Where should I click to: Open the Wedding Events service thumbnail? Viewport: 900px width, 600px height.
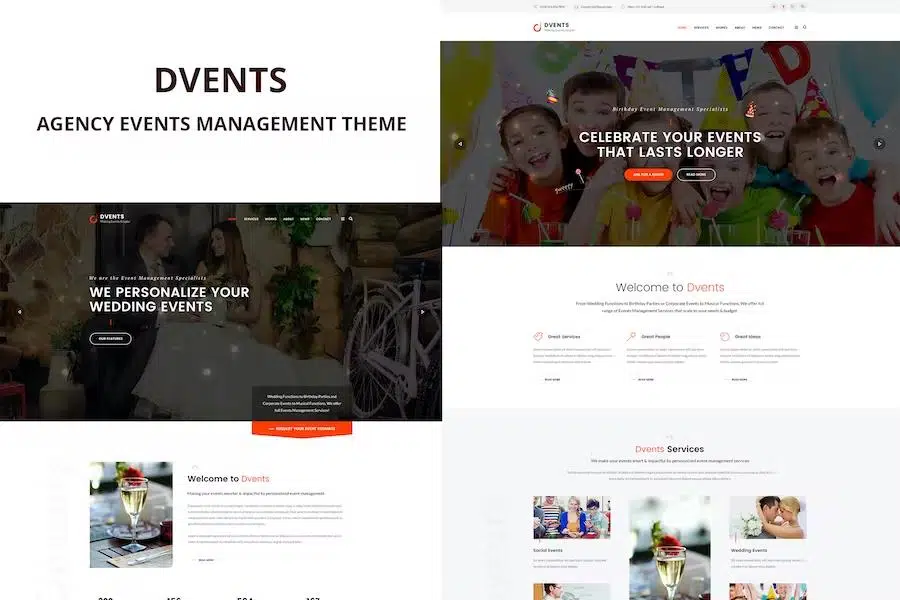click(x=767, y=518)
